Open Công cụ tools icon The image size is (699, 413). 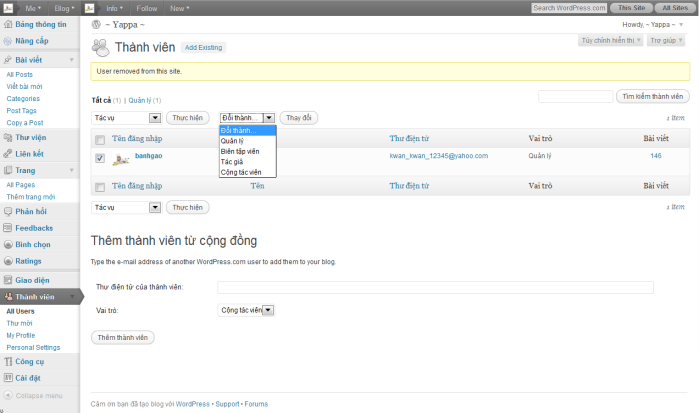(x=8, y=361)
